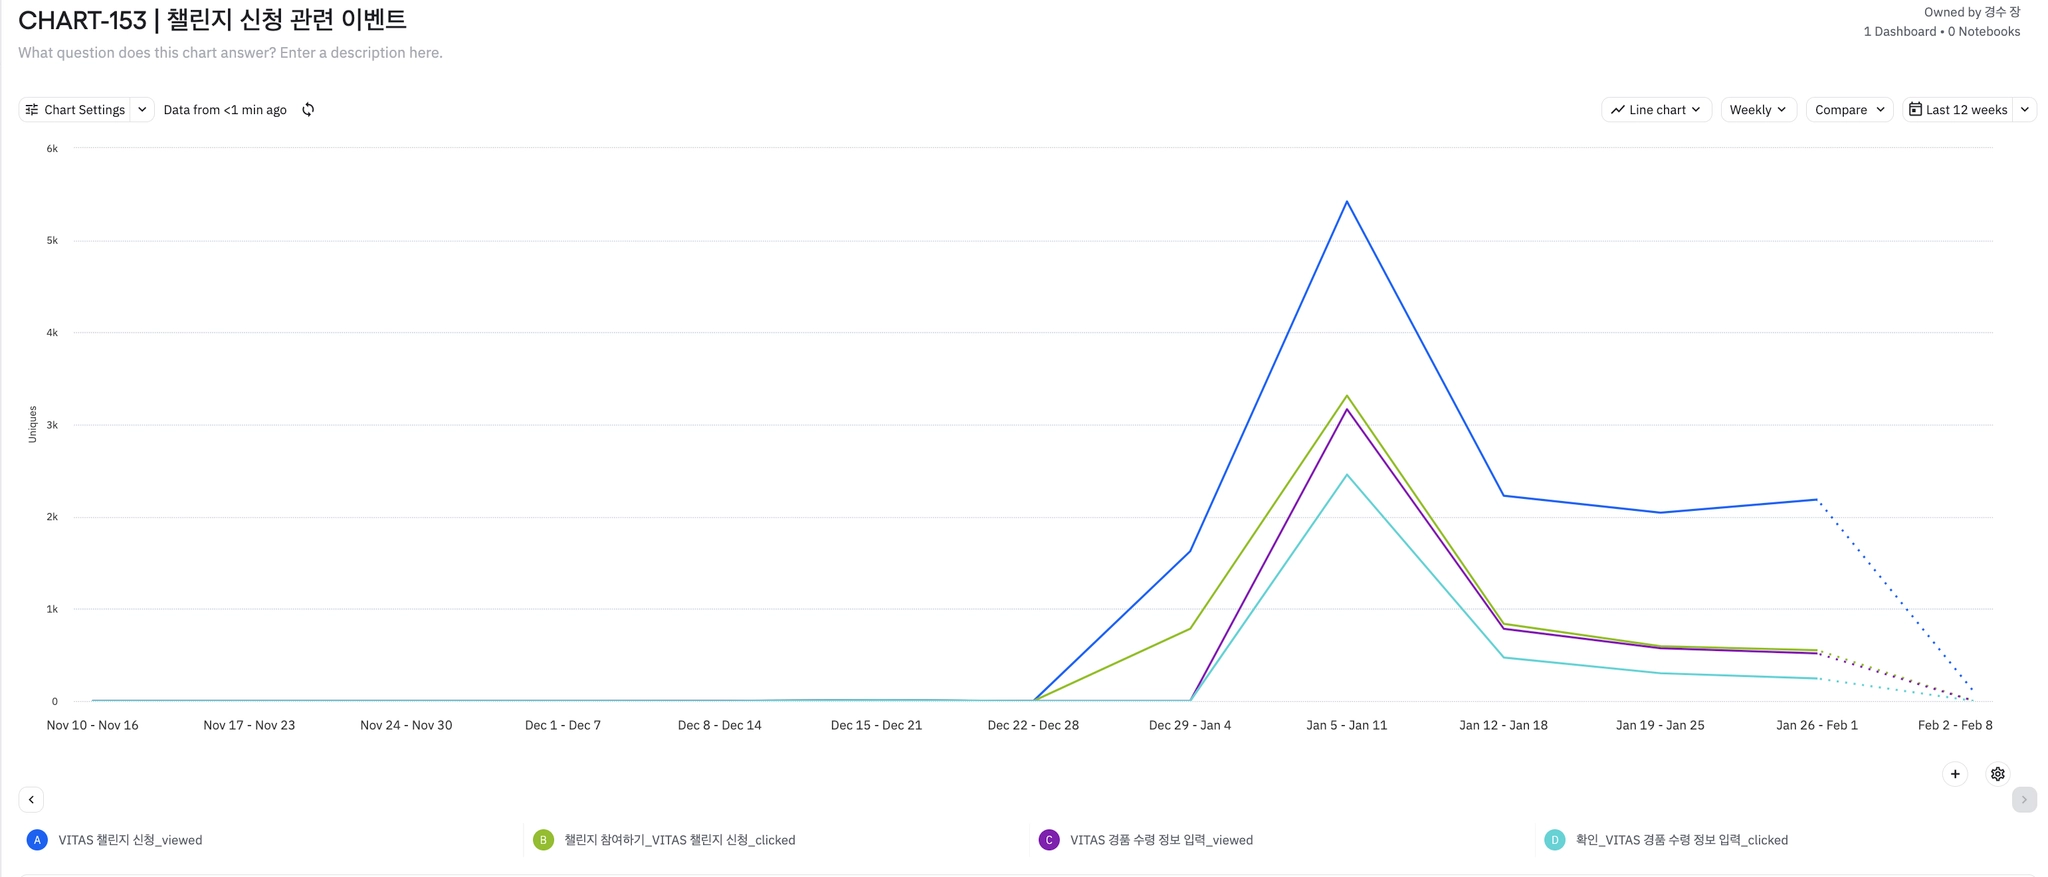Viewport: 2048px width, 877px height.
Task: Edit the chart description placeholder text
Action: 230,53
